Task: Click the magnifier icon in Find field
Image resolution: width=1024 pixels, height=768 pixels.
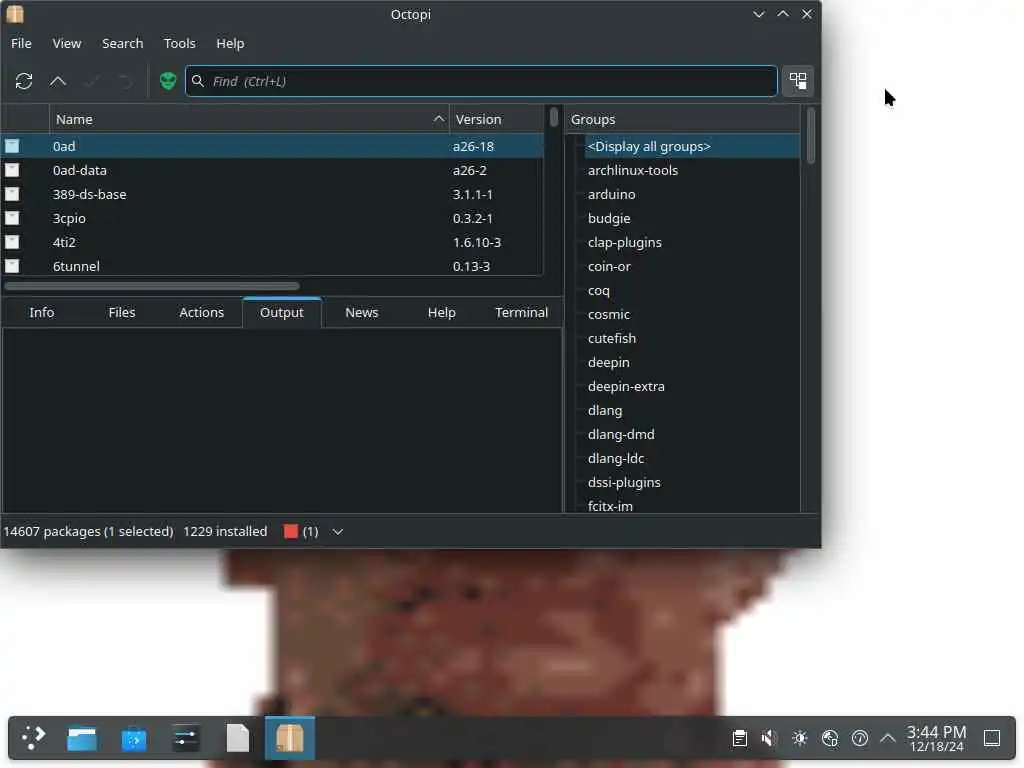Action: [x=198, y=81]
